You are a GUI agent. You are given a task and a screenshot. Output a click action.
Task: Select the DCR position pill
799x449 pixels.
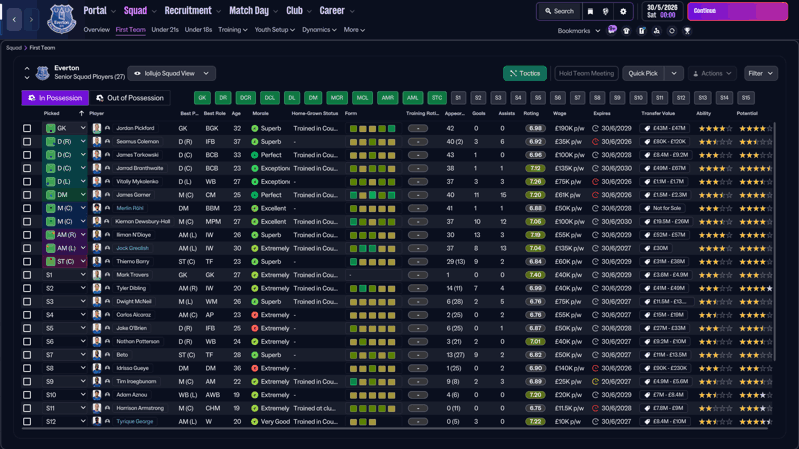coord(246,98)
